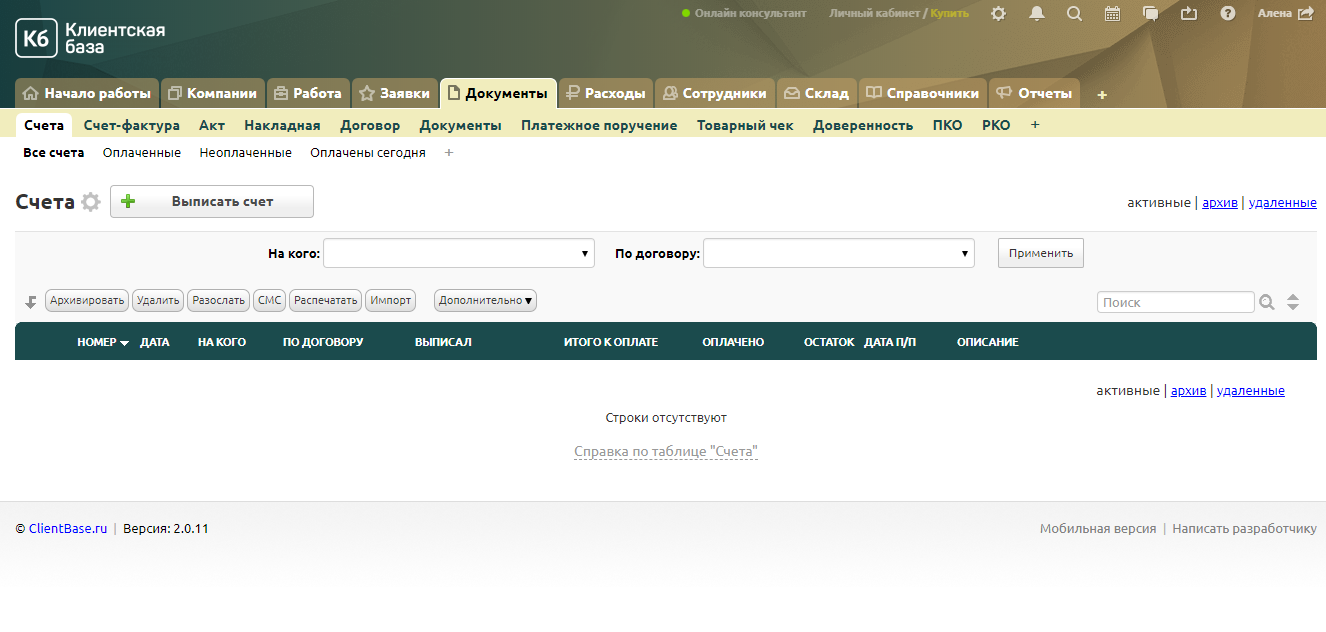
Task: Click the global search magnifier icon
Action: pos(1074,14)
